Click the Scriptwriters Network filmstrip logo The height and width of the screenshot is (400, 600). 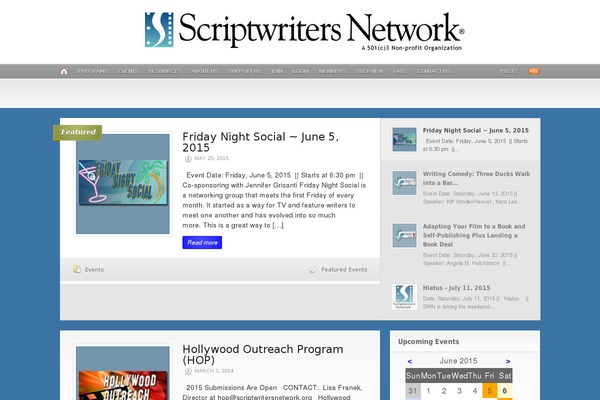(x=159, y=30)
